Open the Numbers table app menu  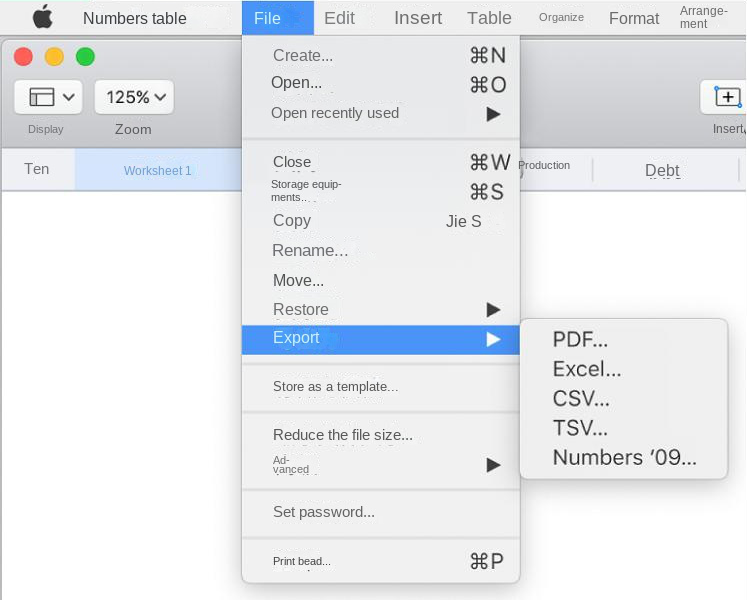point(135,18)
